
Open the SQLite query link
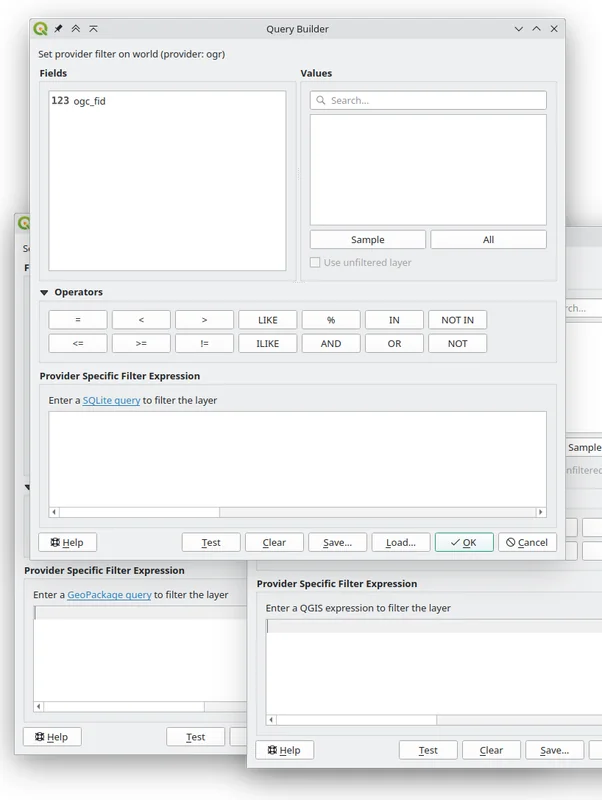click(x=111, y=400)
